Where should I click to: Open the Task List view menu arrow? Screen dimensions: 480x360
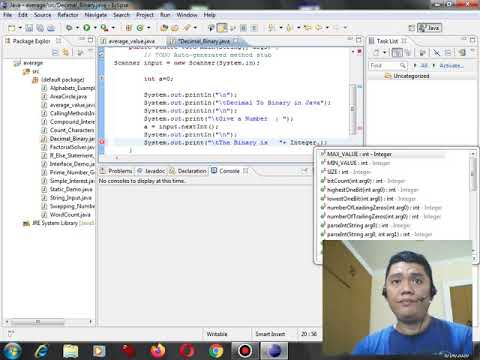473,51
